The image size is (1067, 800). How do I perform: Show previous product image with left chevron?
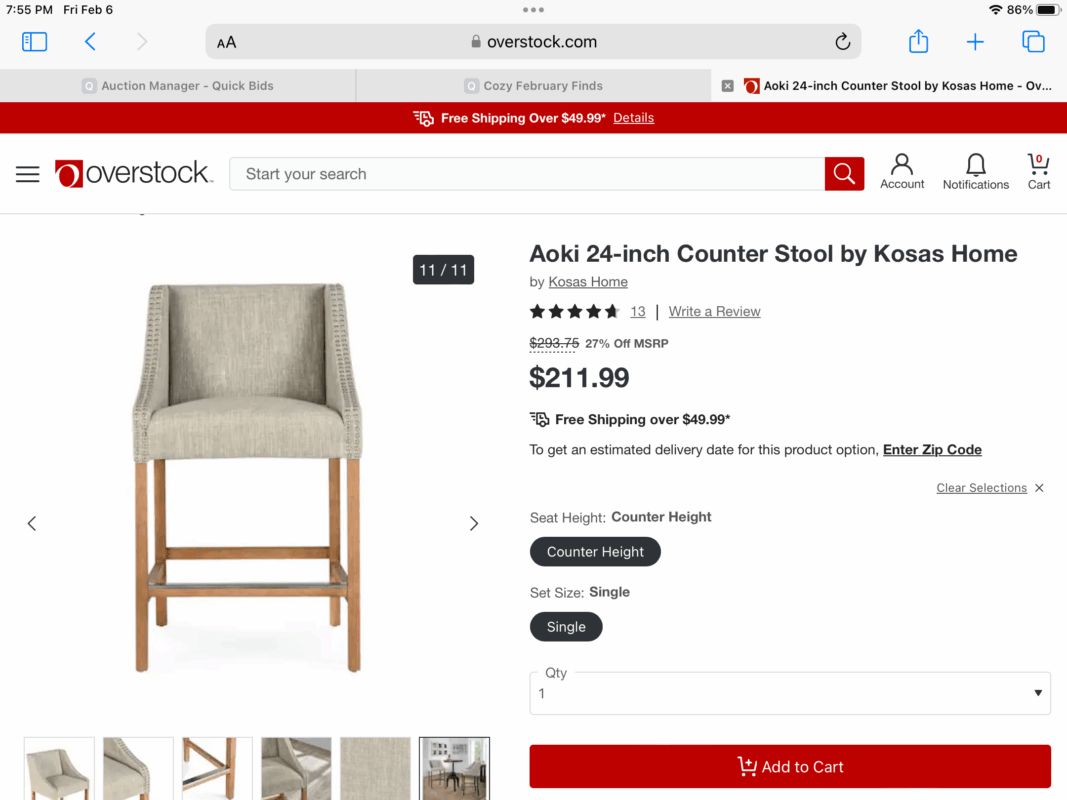32,523
